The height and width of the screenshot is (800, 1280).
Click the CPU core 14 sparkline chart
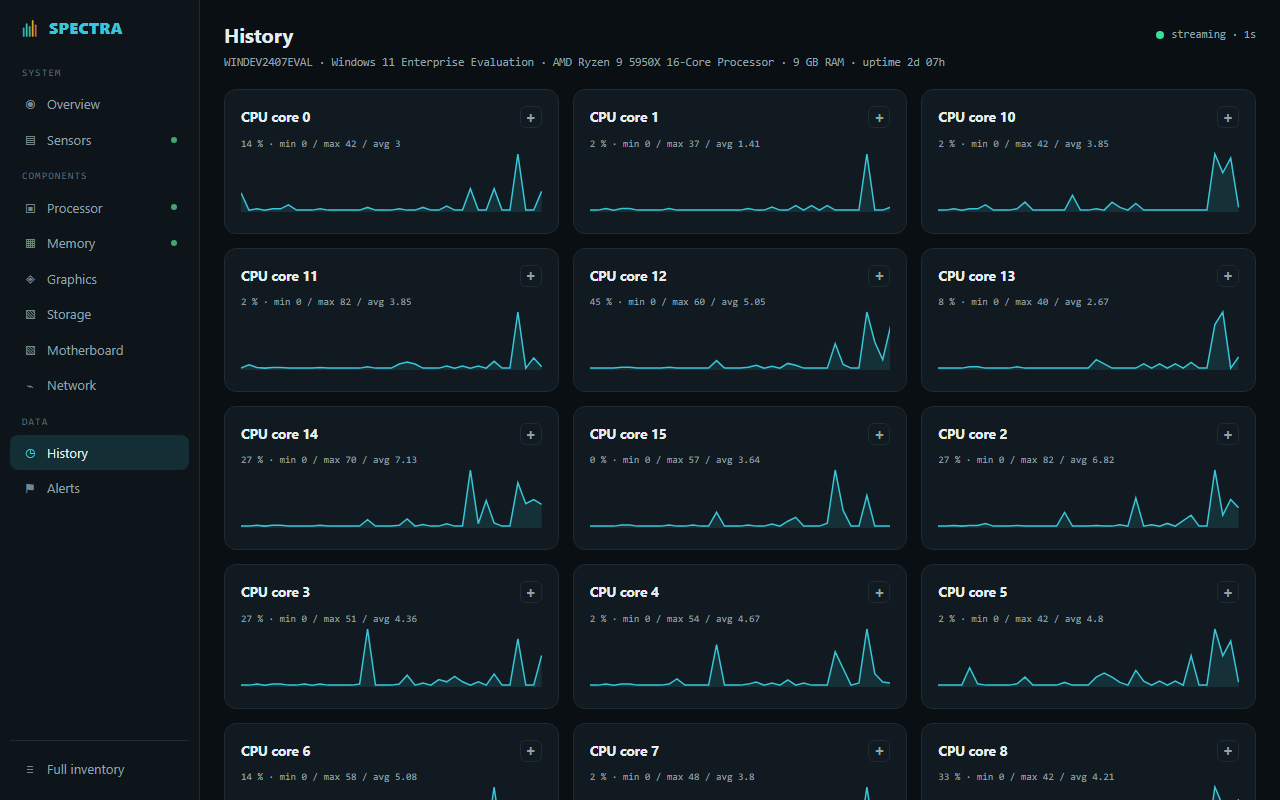[x=391, y=498]
